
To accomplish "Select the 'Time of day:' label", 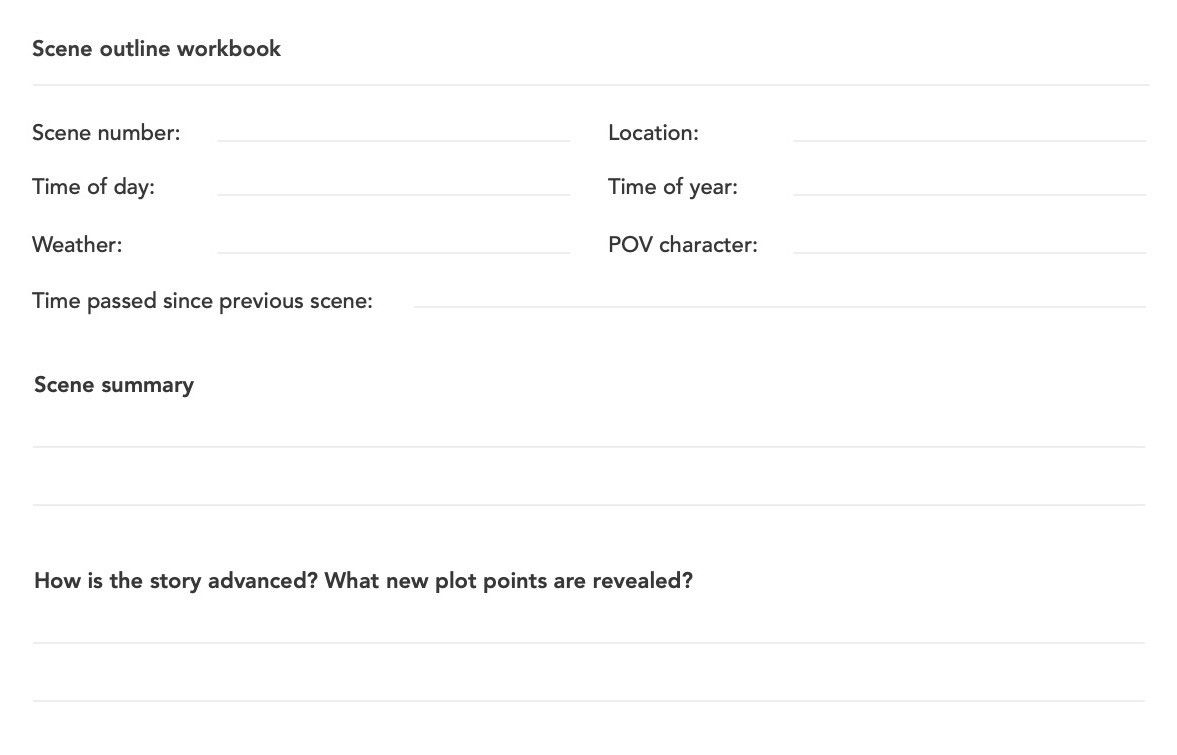I will 93,187.
